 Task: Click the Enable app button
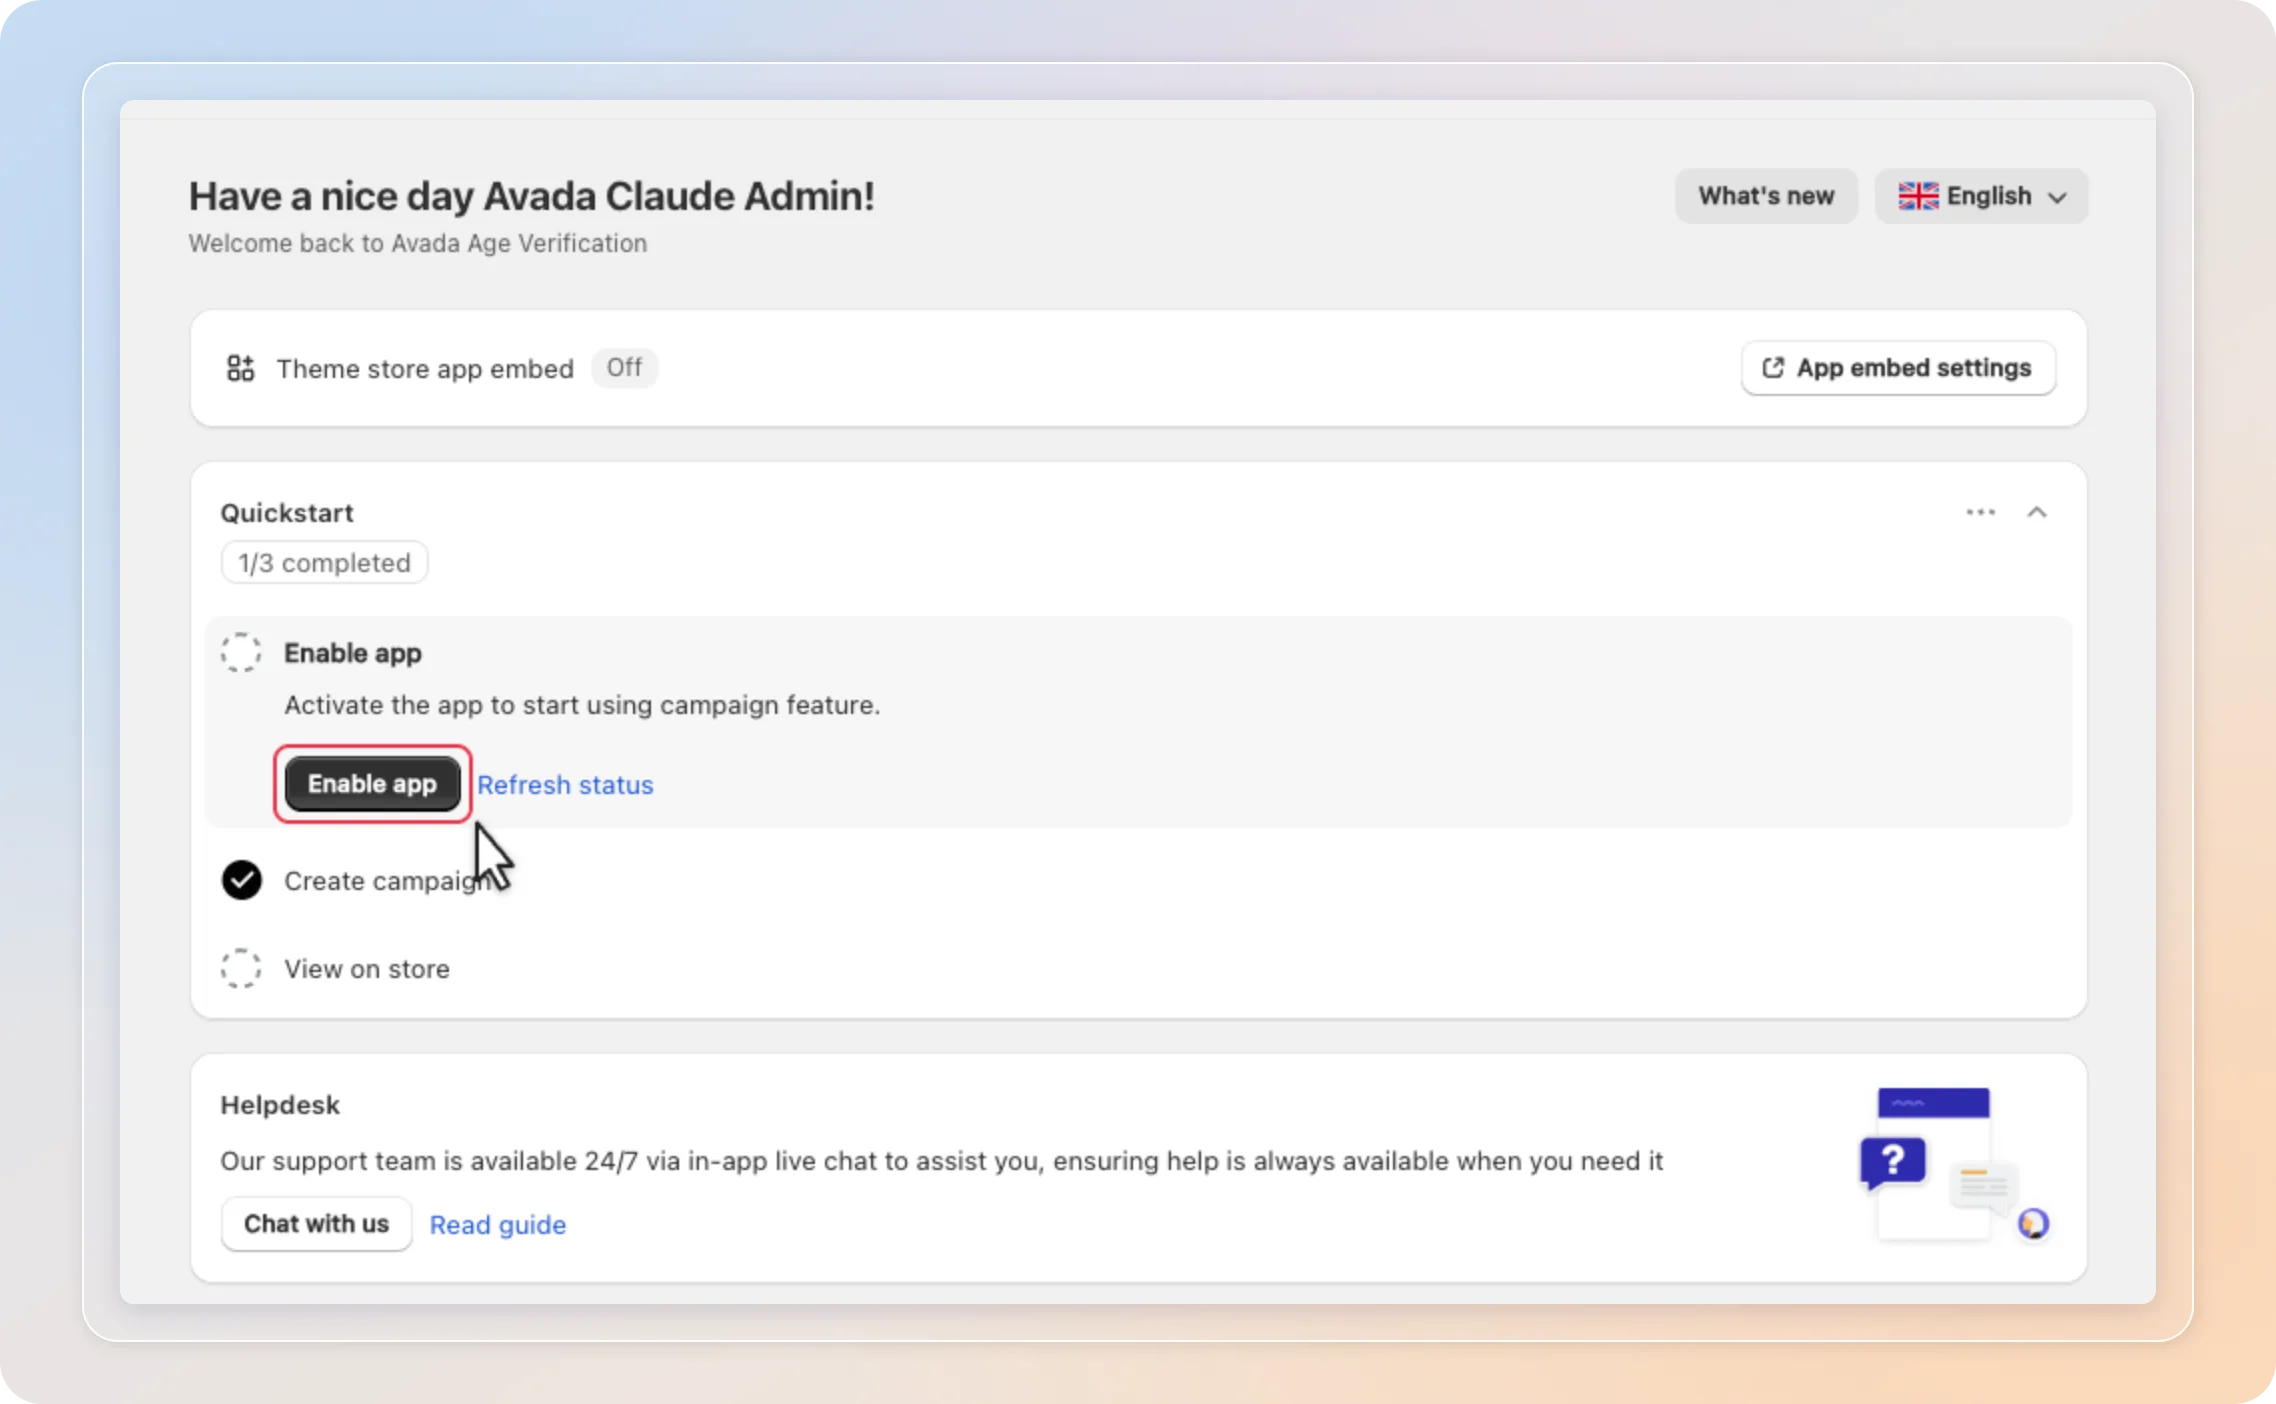click(372, 784)
